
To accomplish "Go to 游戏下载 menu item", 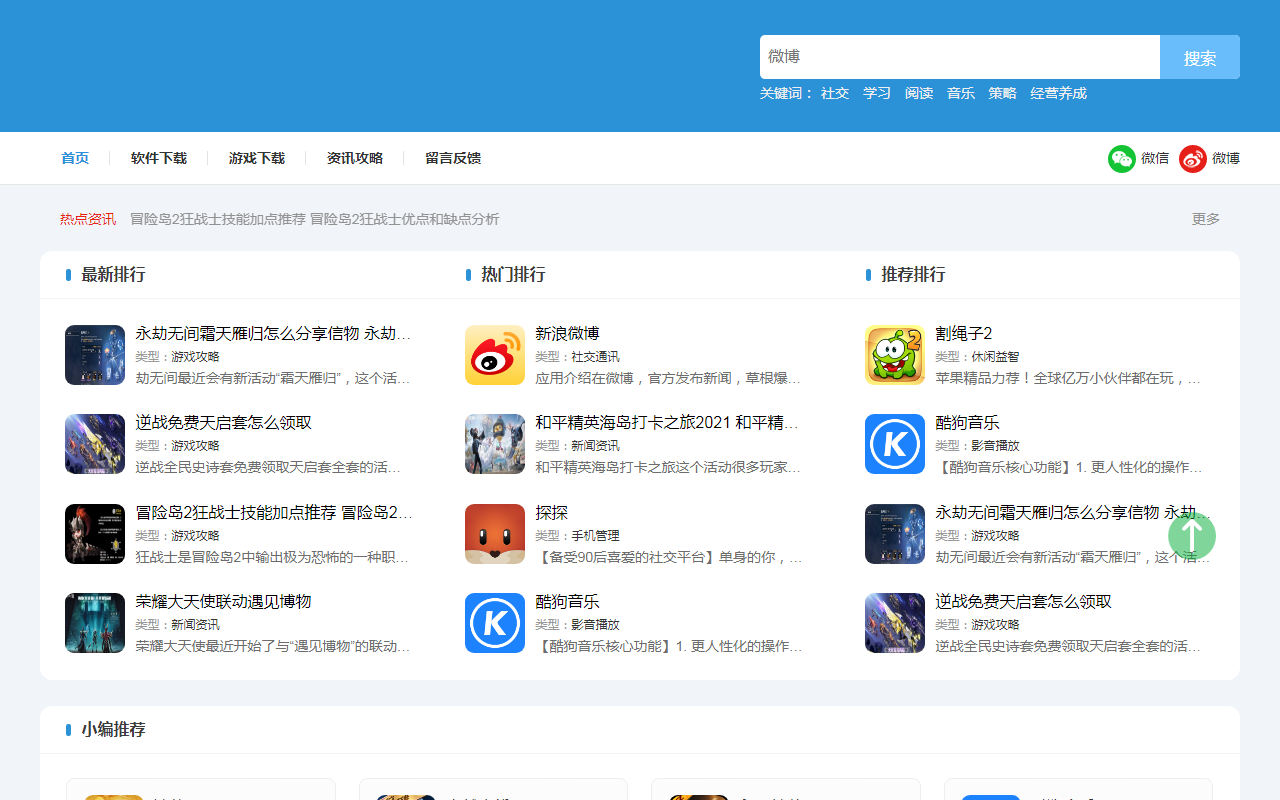I will 257,158.
